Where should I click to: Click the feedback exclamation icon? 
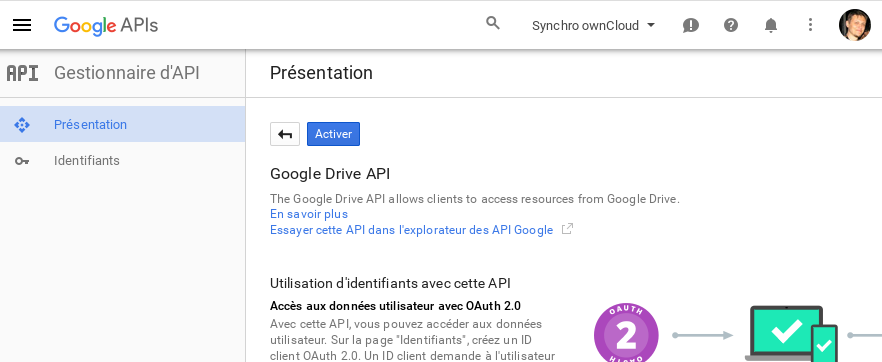(691, 25)
